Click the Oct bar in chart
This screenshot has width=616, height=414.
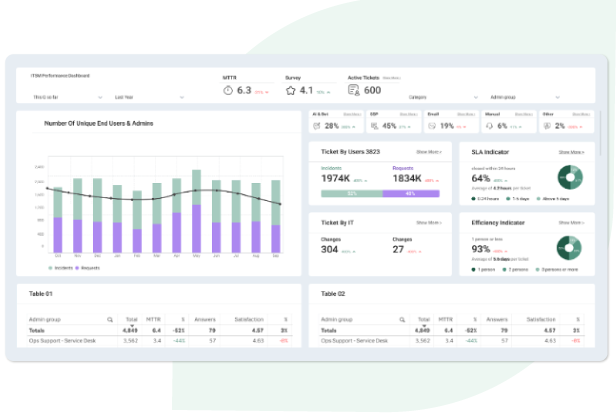(58, 220)
